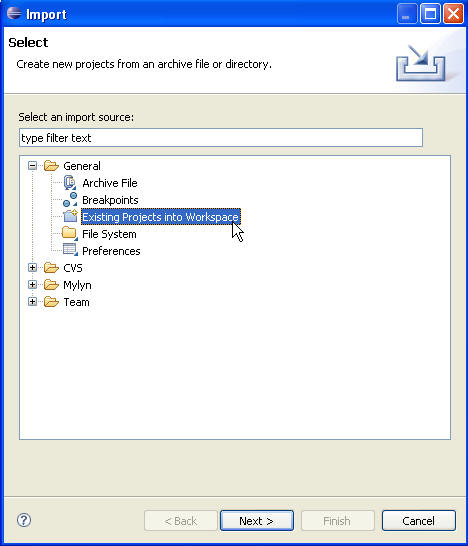This screenshot has height=546, width=468.
Task: Collapse the General category
Action: pos(32,166)
